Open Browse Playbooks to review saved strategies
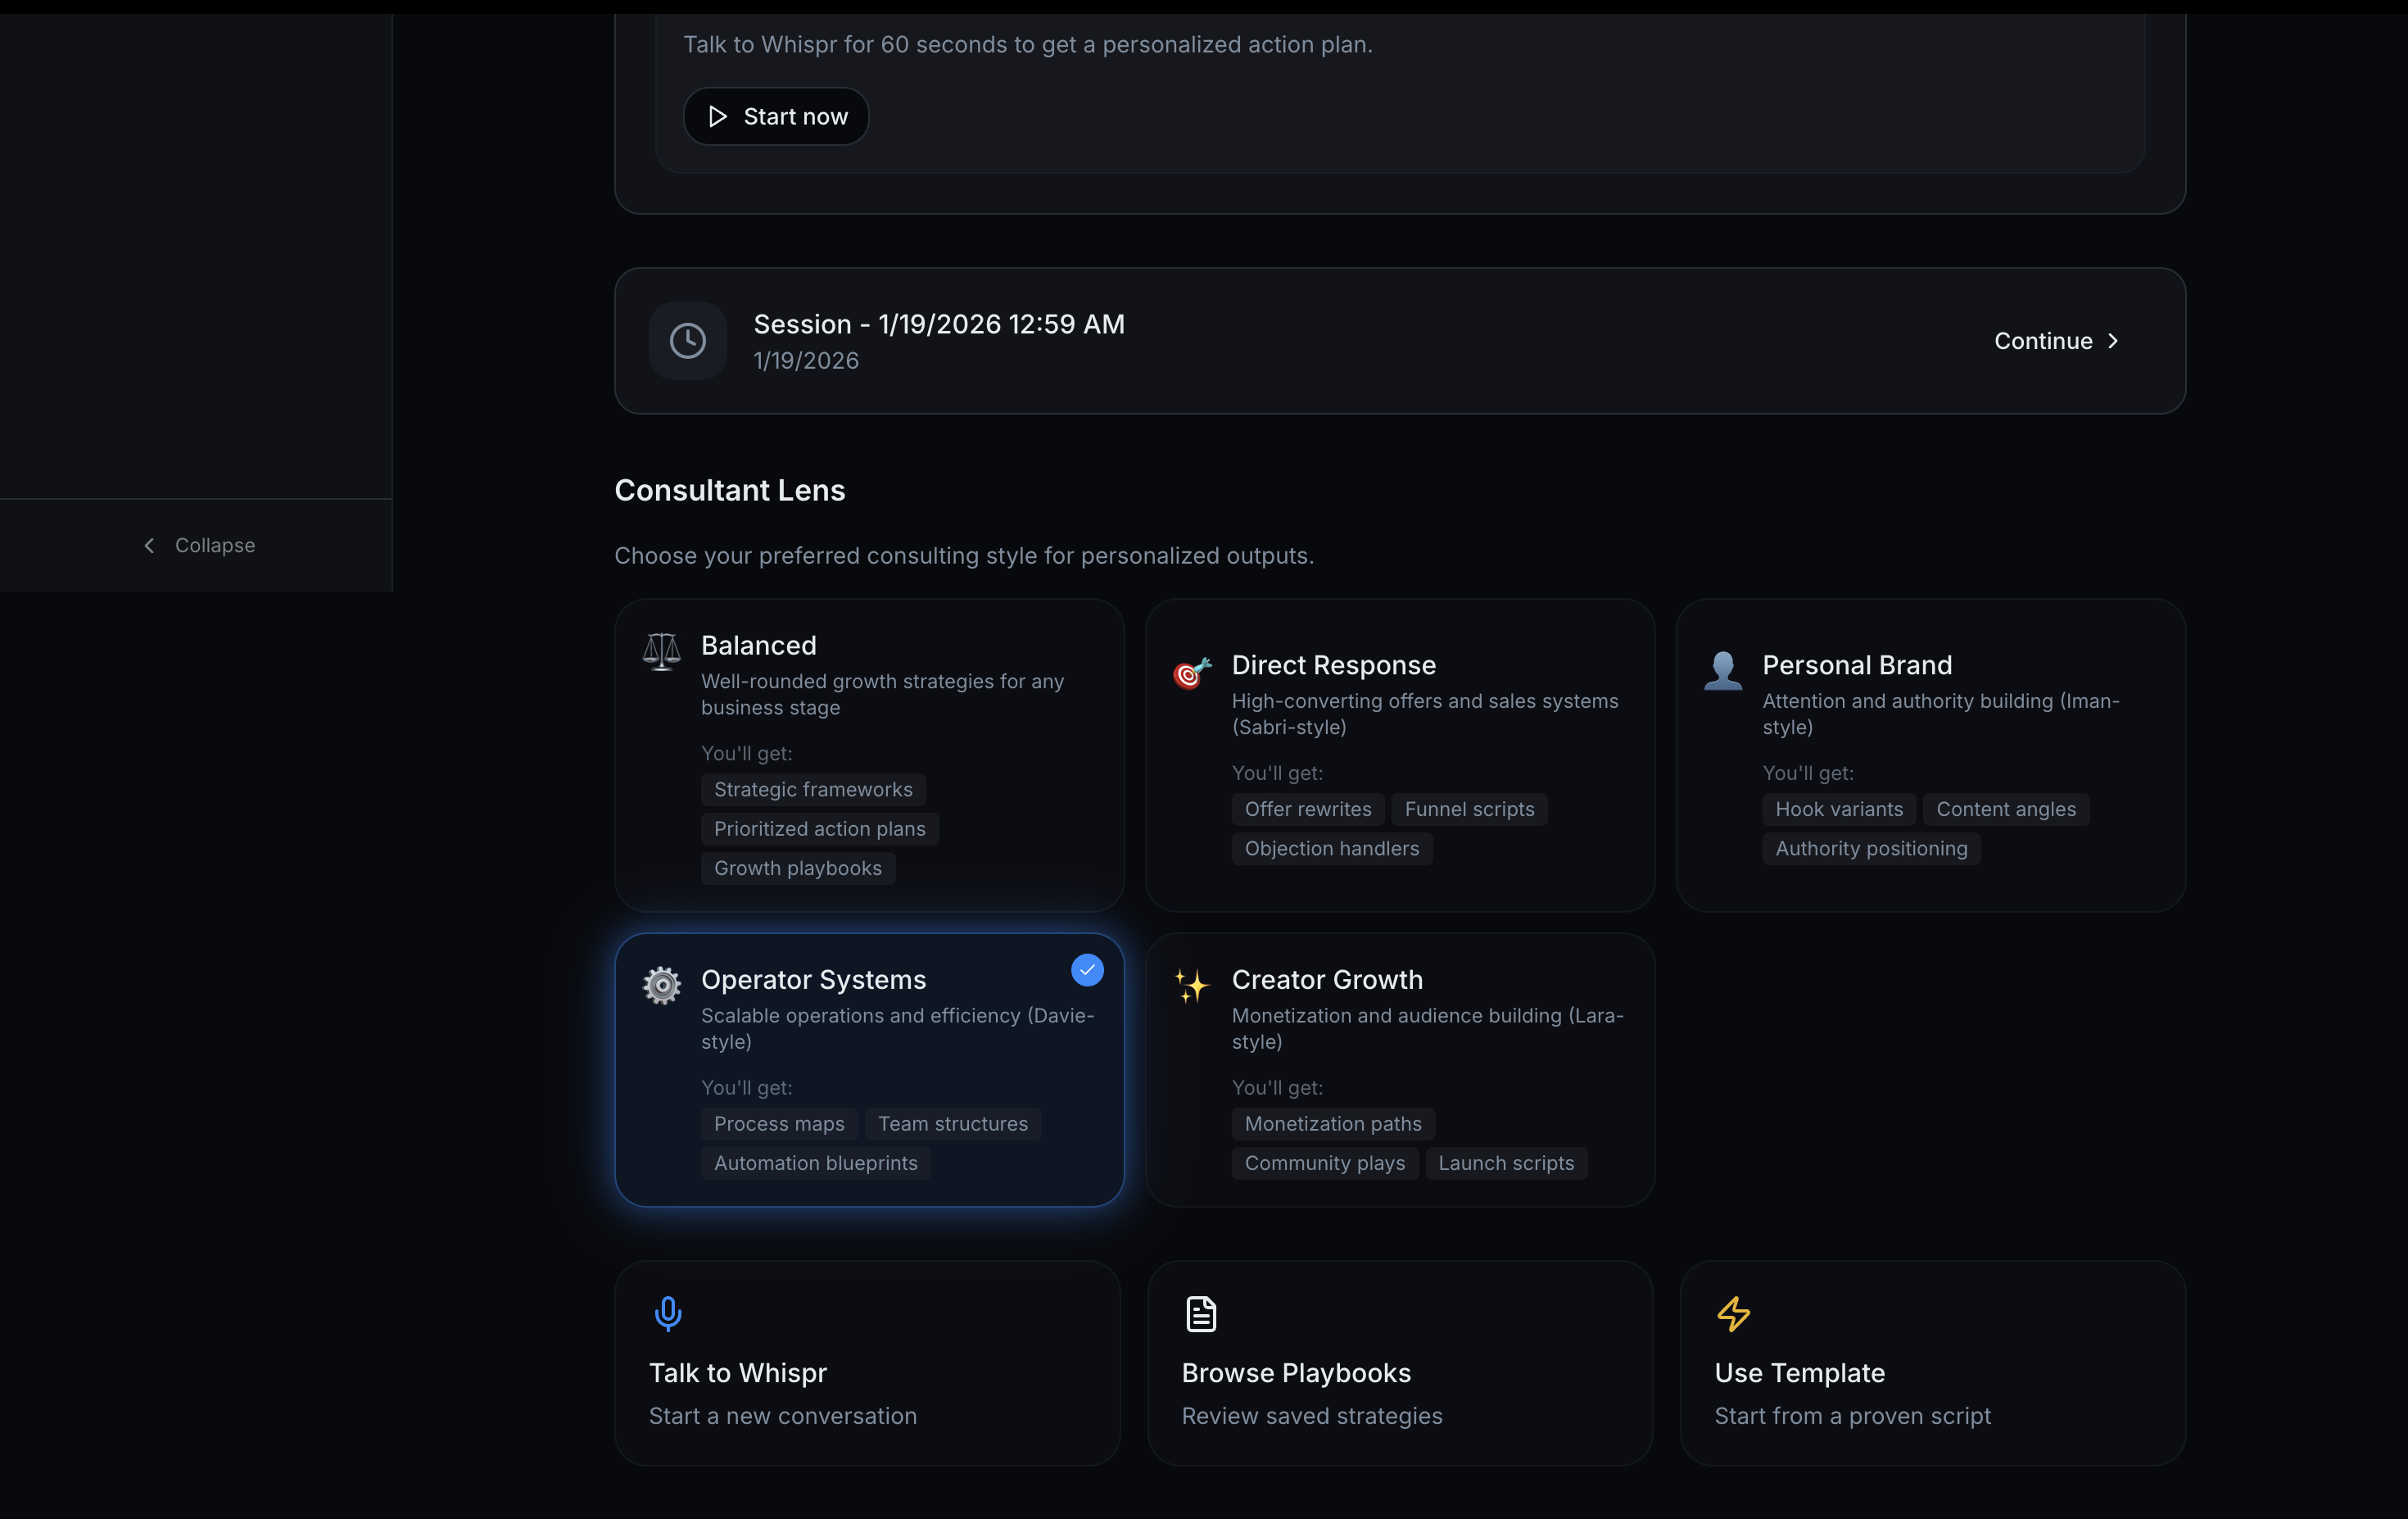This screenshot has width=2408, height=1519. [x=1400, y=1363]
